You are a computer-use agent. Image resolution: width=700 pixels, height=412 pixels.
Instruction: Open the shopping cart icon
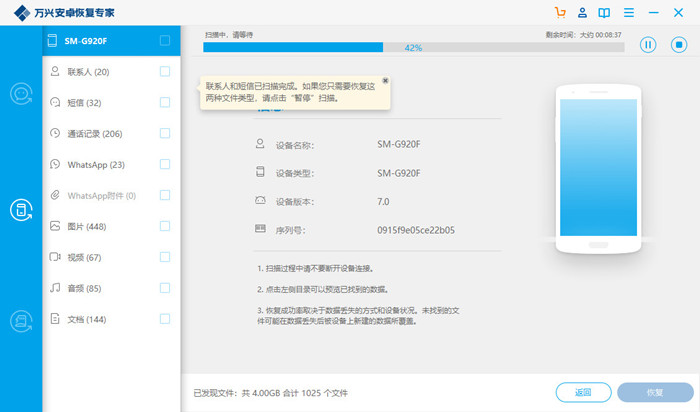pos(560,12)
